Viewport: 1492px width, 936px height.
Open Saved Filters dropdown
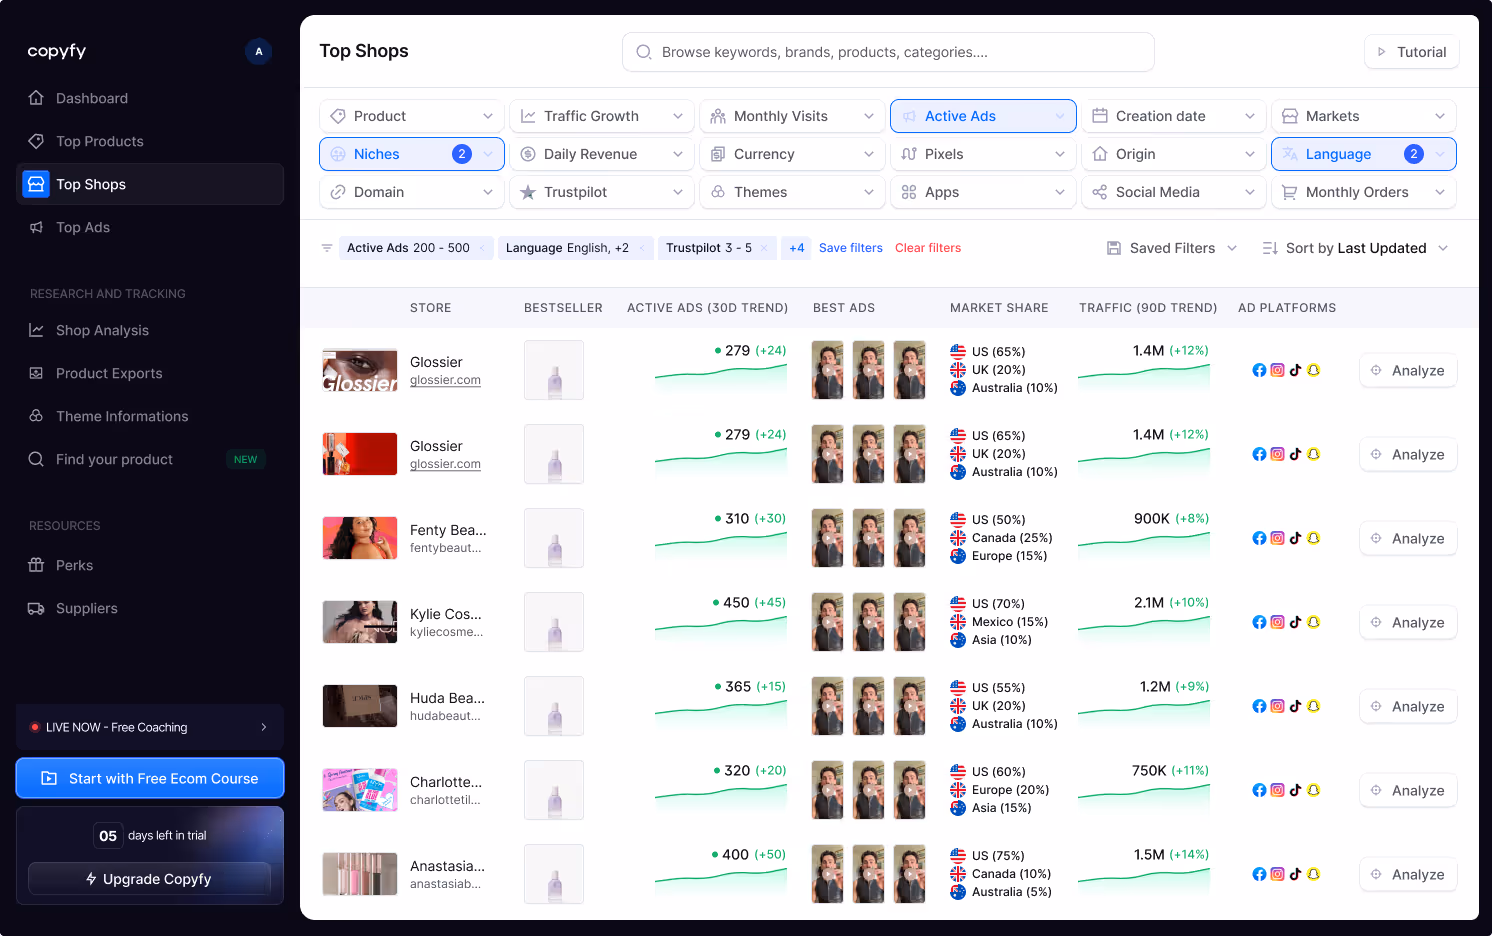tap(1172, 248)
